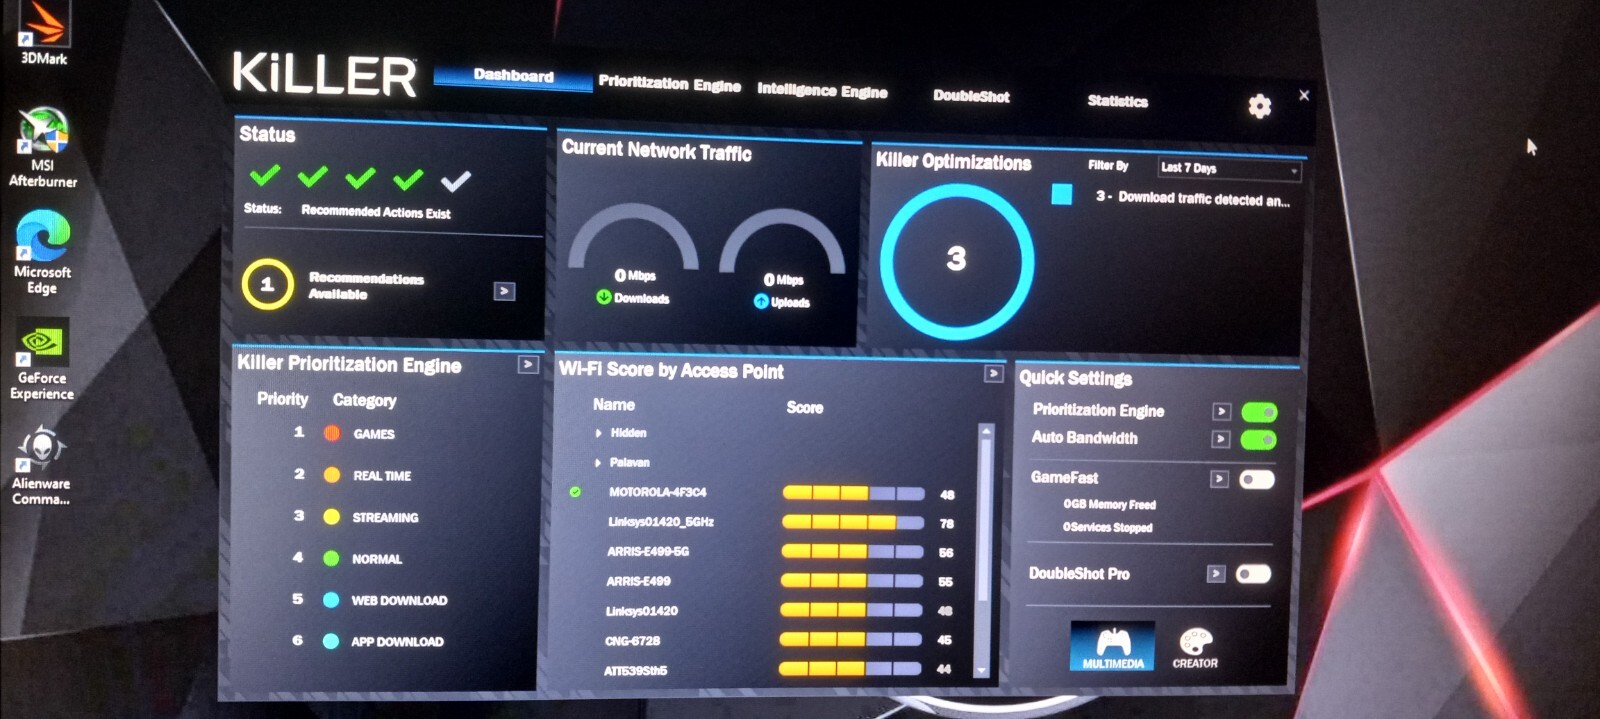Expand the Palavan access point row

(598, 463)
